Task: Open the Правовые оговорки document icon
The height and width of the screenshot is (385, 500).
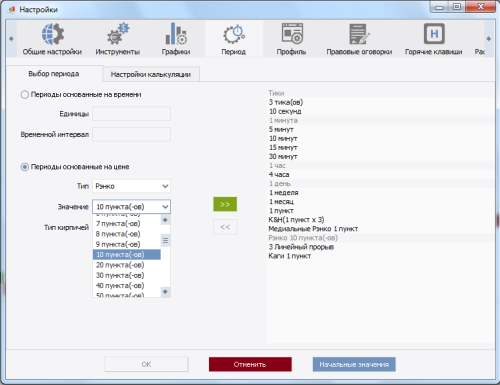Action: point(359,34)
